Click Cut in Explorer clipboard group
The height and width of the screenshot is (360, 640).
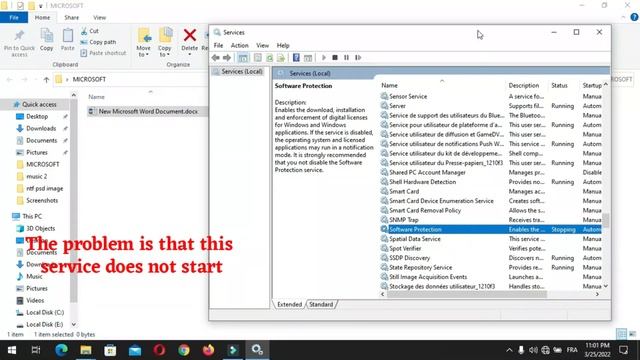click(x=90, y=31)
